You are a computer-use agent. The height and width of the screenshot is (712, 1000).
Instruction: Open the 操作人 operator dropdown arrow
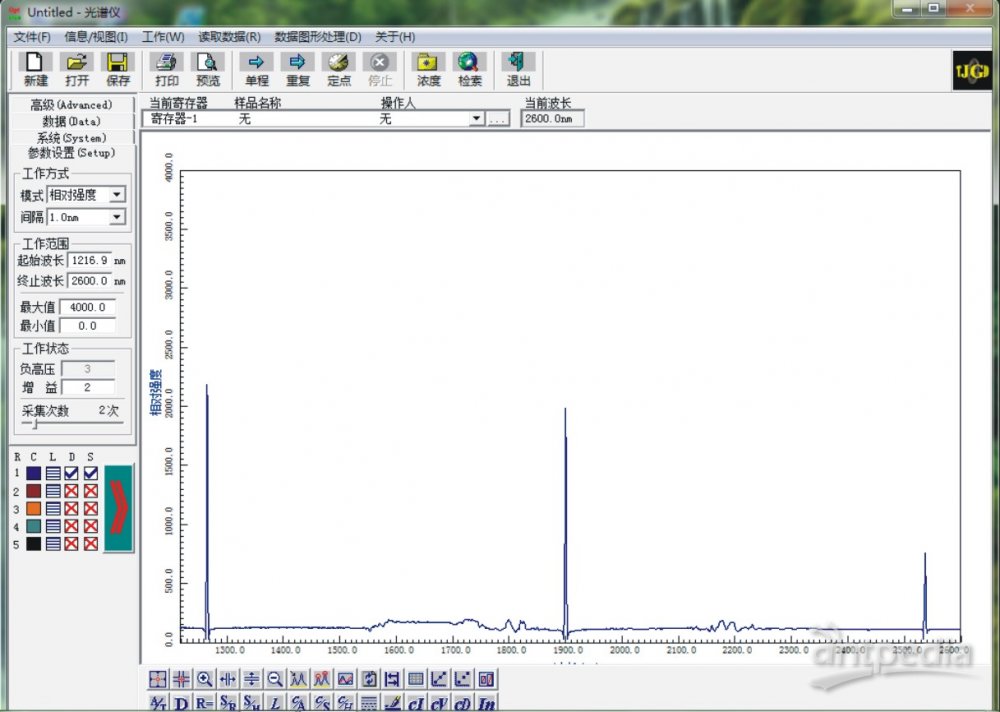[476, 119]
